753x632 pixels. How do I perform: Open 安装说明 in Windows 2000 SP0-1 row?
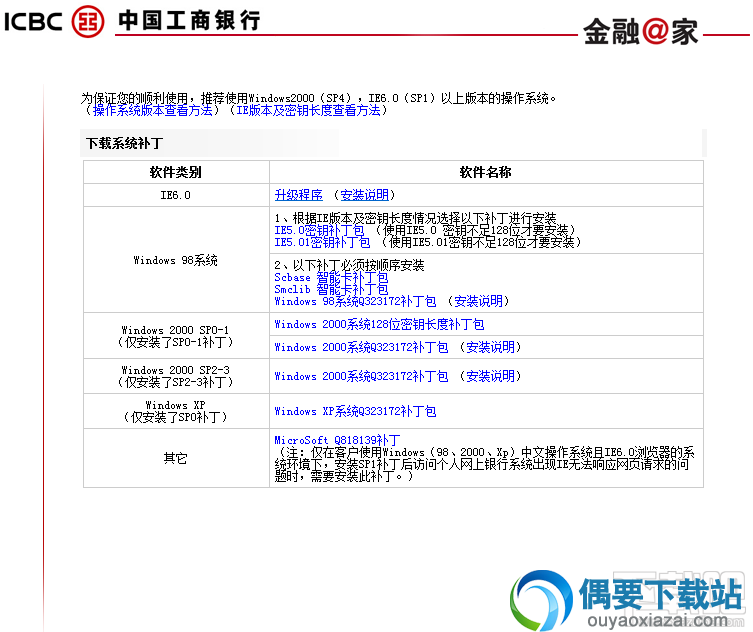pyautogui.click(x=491, y=348)
